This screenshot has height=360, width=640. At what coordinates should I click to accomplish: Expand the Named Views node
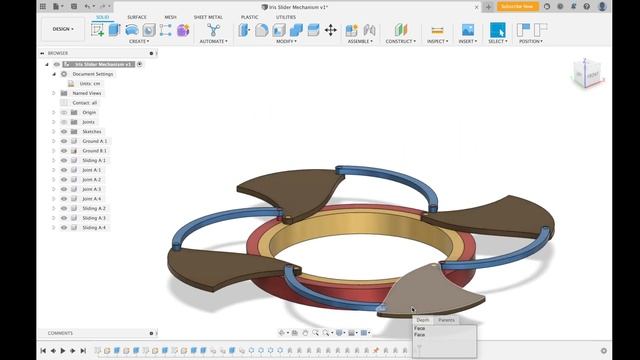[x=53, y=93]
